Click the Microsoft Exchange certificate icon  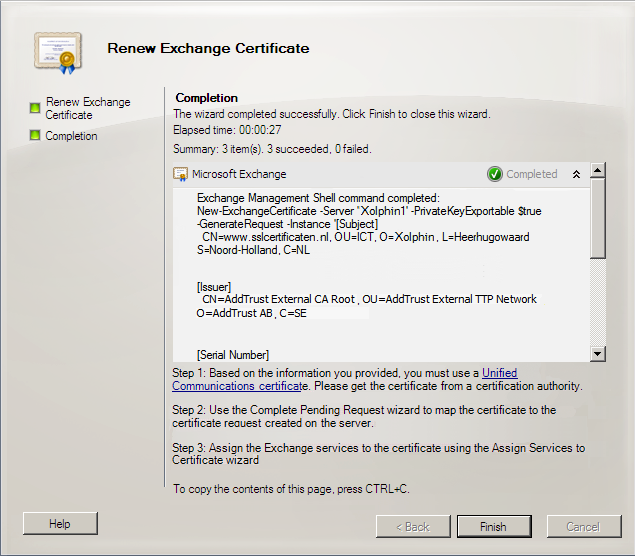[x=180, y=174]
